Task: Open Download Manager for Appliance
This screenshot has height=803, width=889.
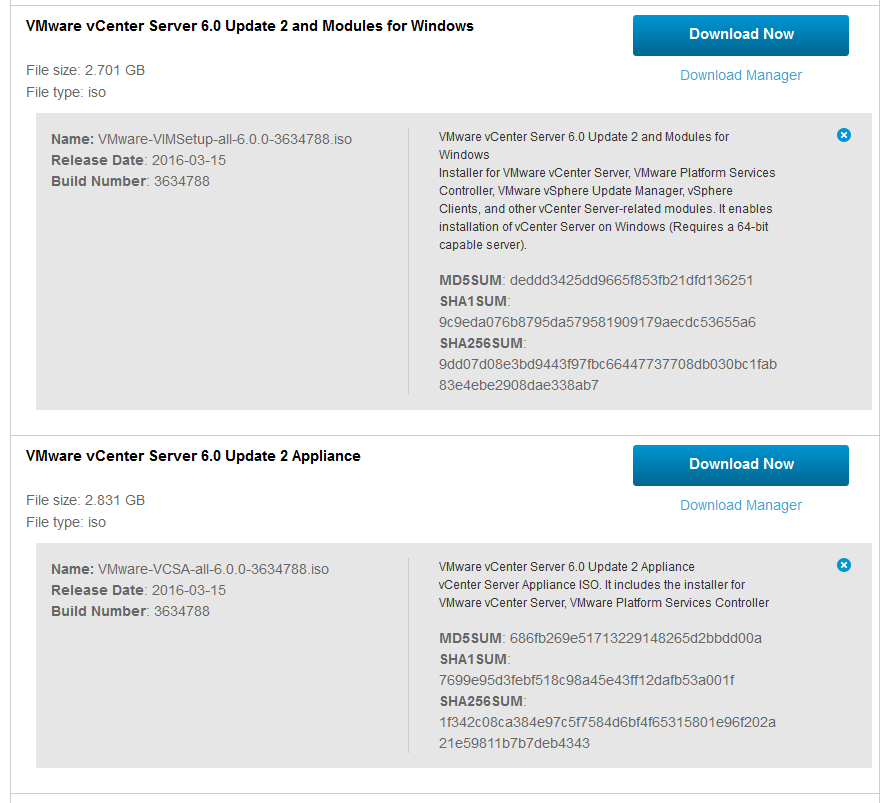Action: pos(740,505)
